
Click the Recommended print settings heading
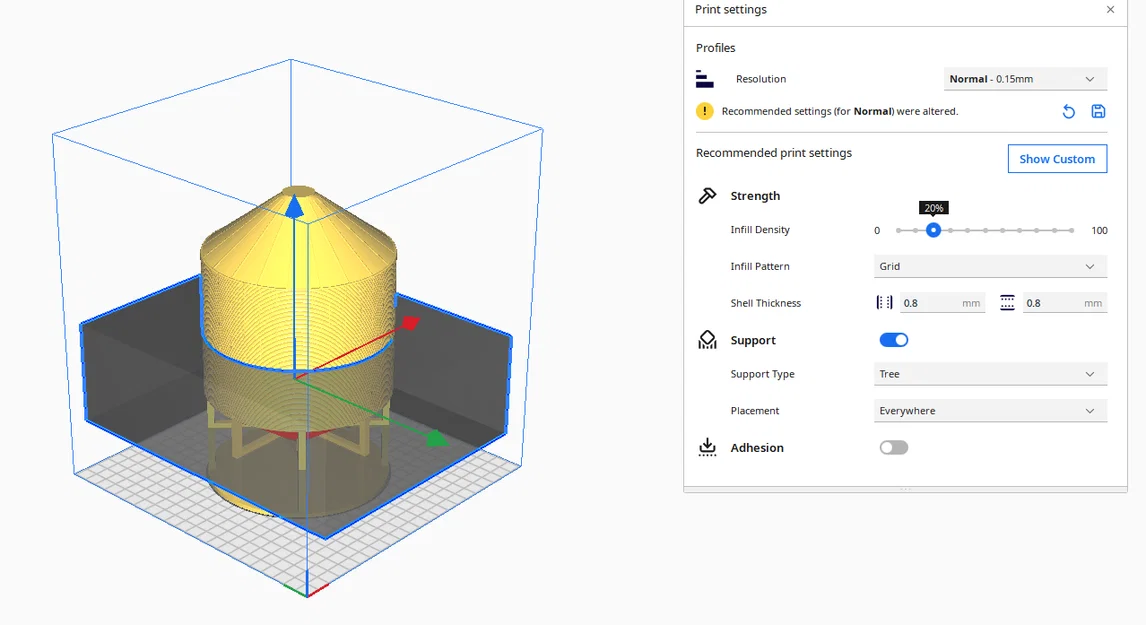coord(774,153)
